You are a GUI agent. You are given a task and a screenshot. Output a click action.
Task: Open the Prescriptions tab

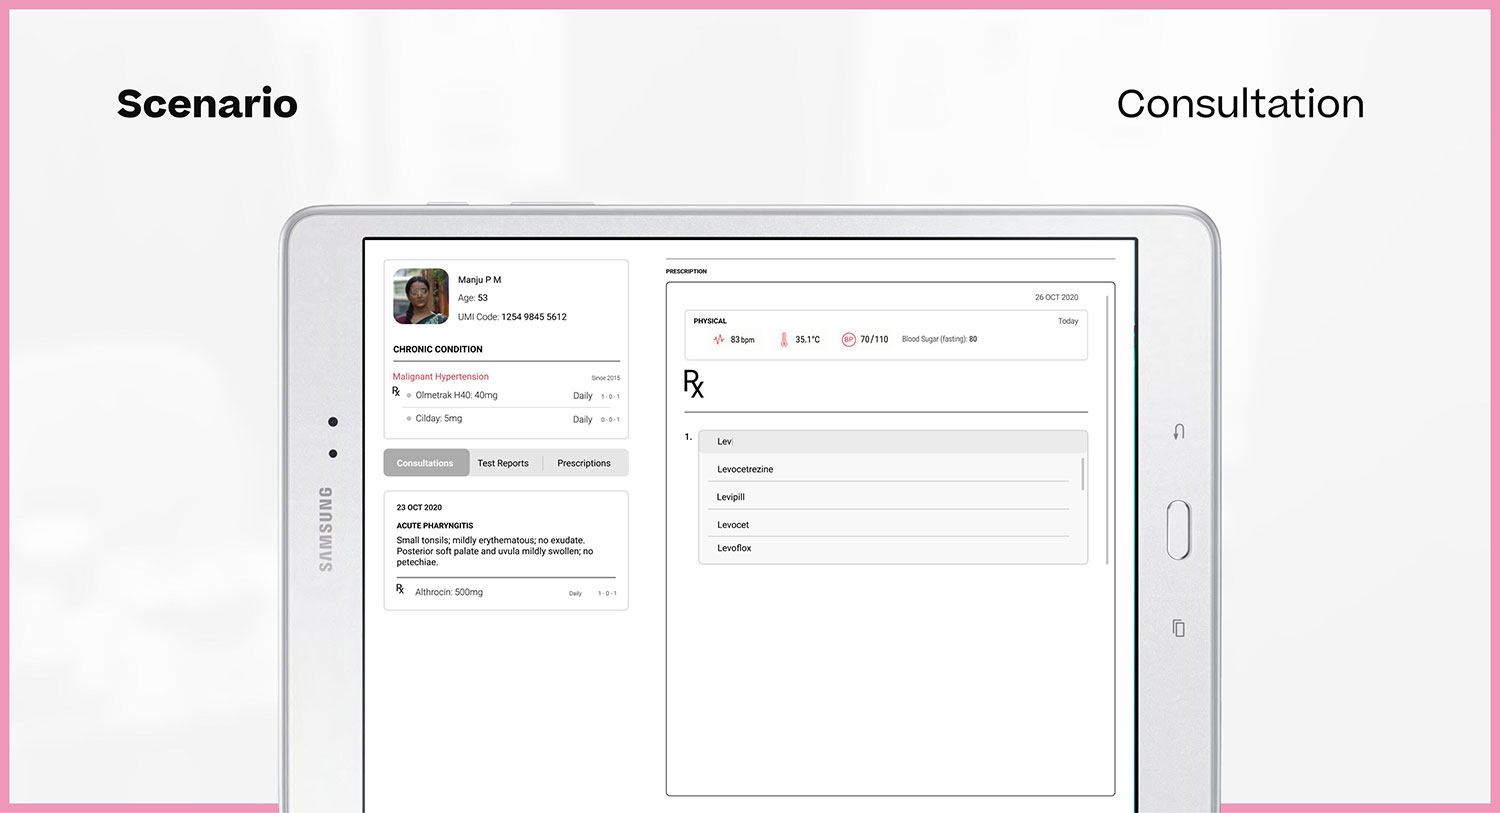click(x=584, y=463)
